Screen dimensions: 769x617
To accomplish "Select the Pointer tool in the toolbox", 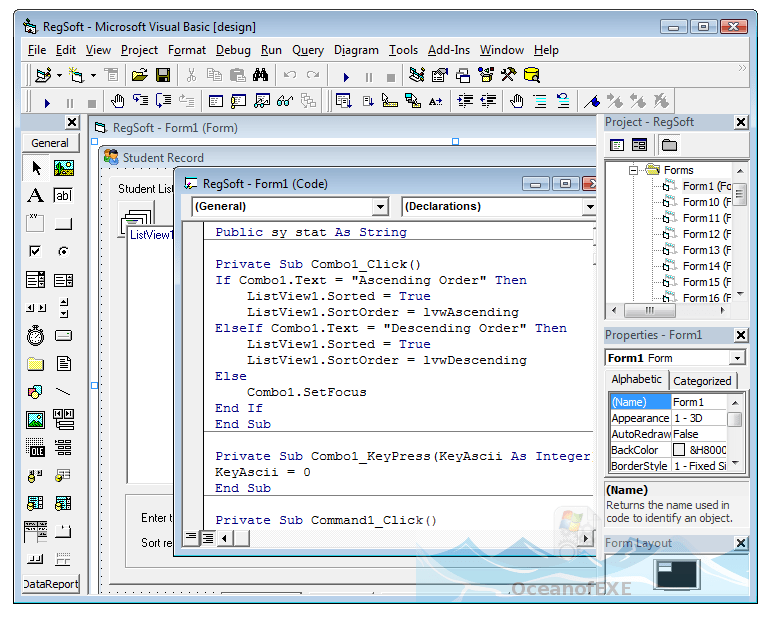I will coord(35,168).
